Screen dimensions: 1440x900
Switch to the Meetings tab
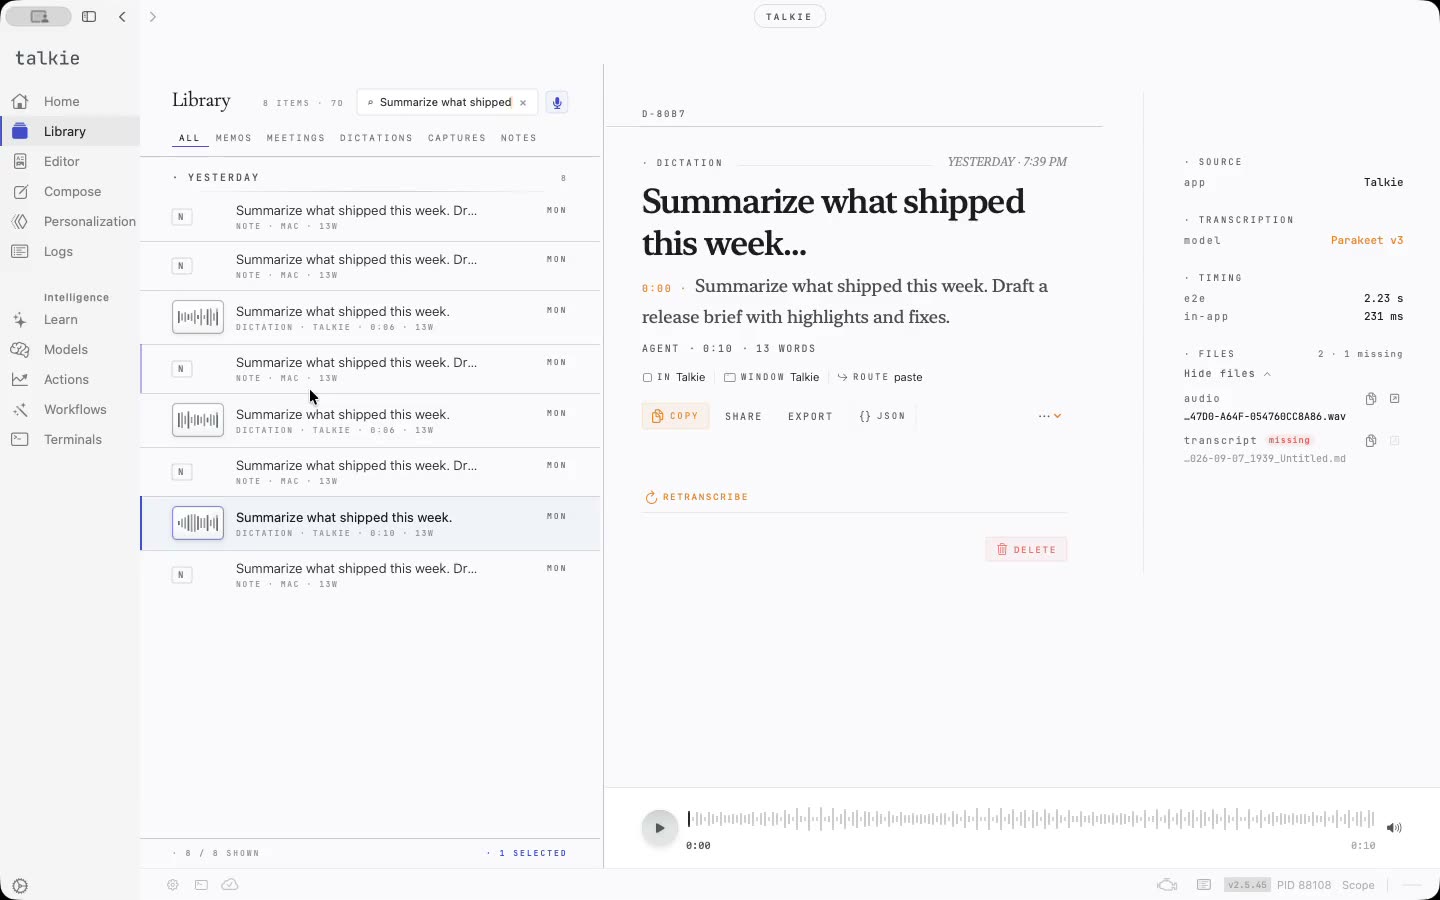click(x=296, y=138)
